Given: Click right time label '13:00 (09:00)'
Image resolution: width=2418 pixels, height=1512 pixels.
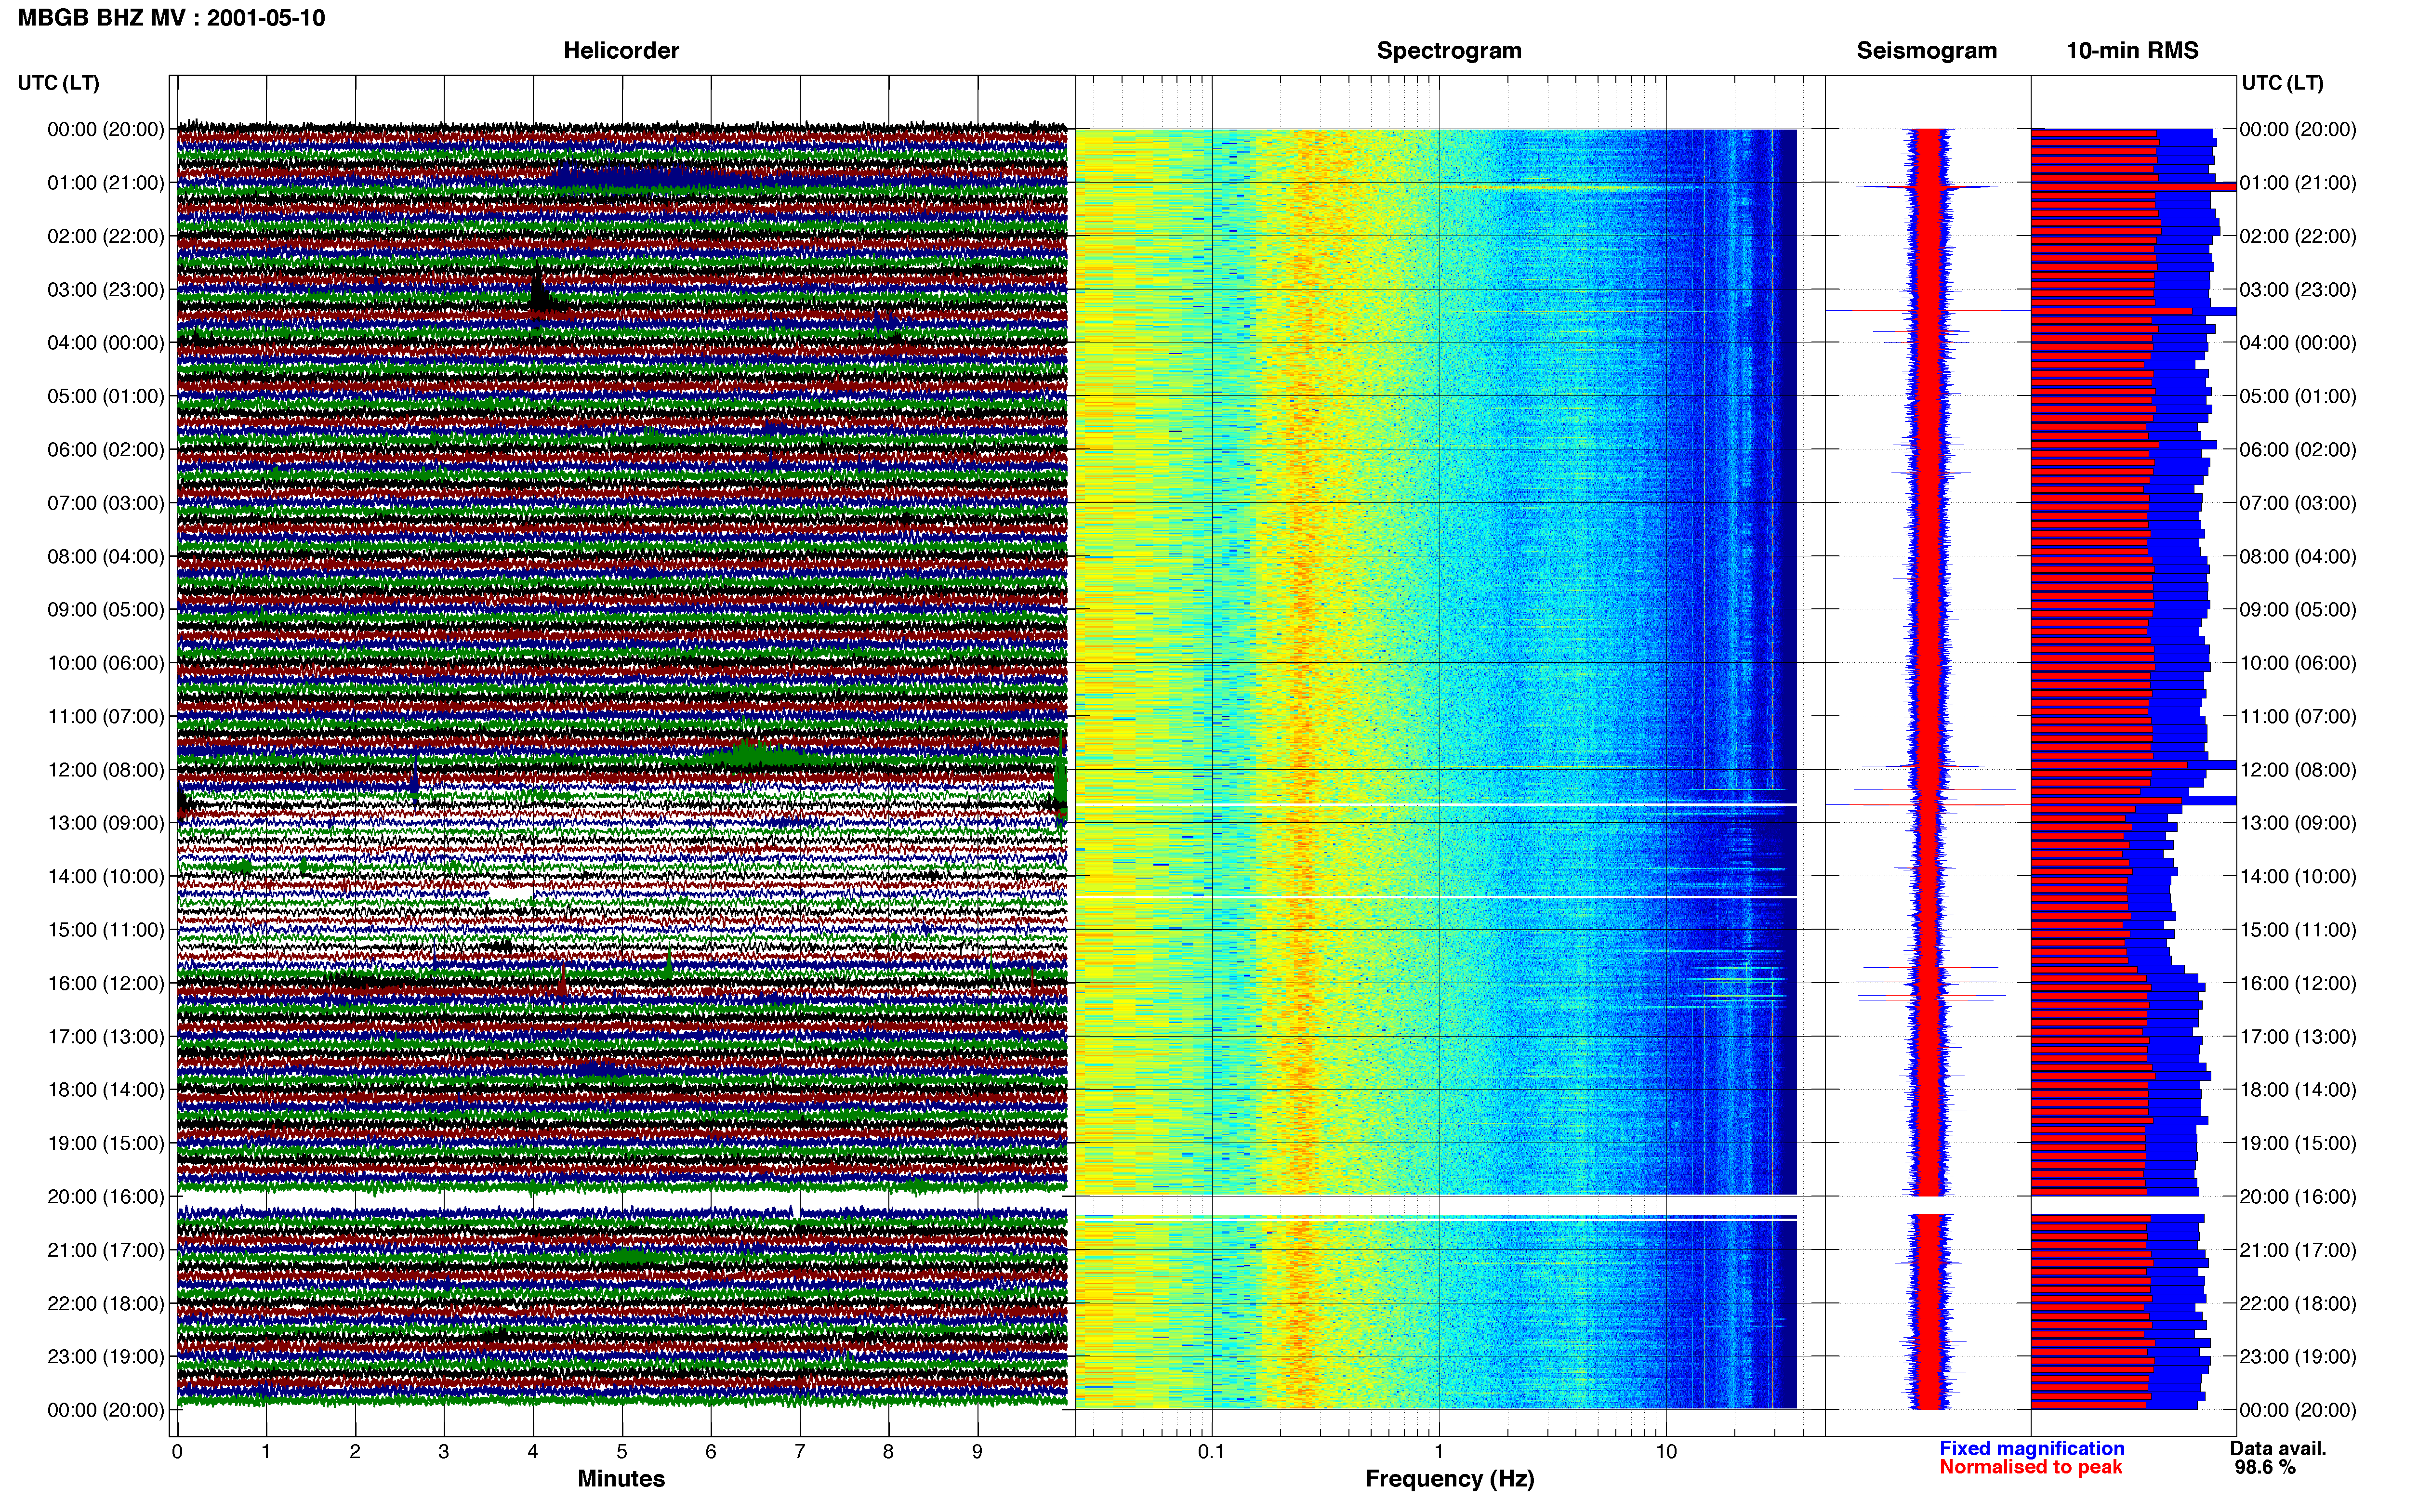Looking at the screenshot, I should (2298, 823).
